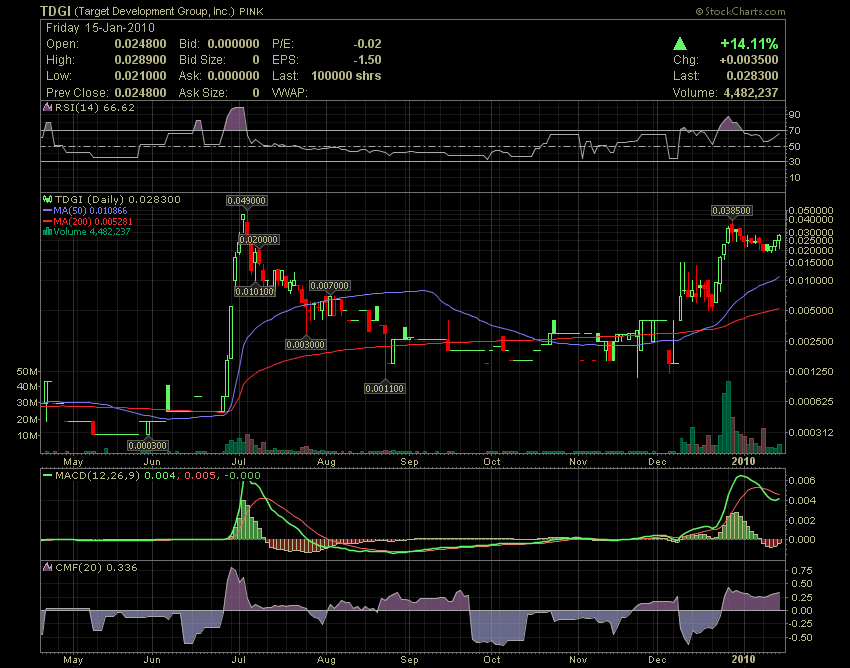Viewport: 850px width, 668px height.
Task: Click the 0.038500 recent high annotation
Action: pos(732,211)
